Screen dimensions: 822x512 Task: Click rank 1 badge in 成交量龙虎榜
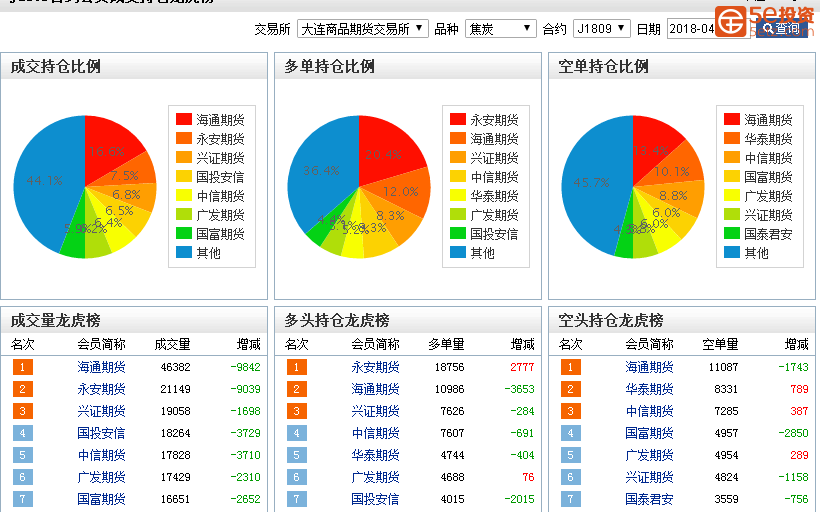coord(23,367)
